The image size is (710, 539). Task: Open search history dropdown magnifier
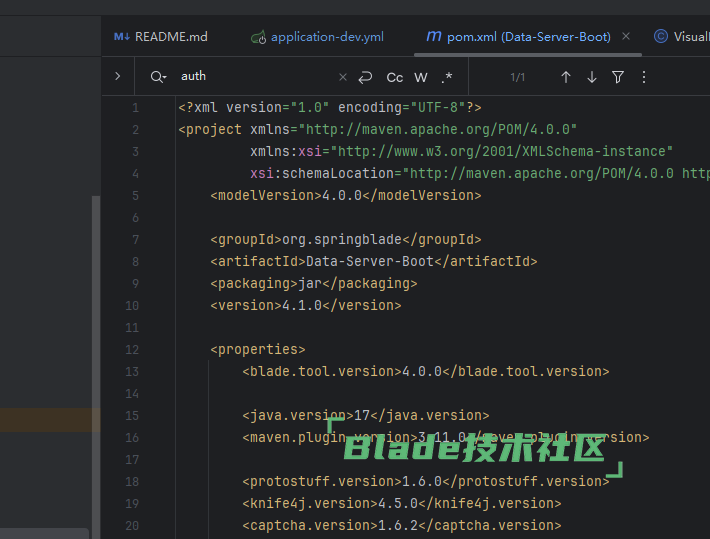point(157,77)
